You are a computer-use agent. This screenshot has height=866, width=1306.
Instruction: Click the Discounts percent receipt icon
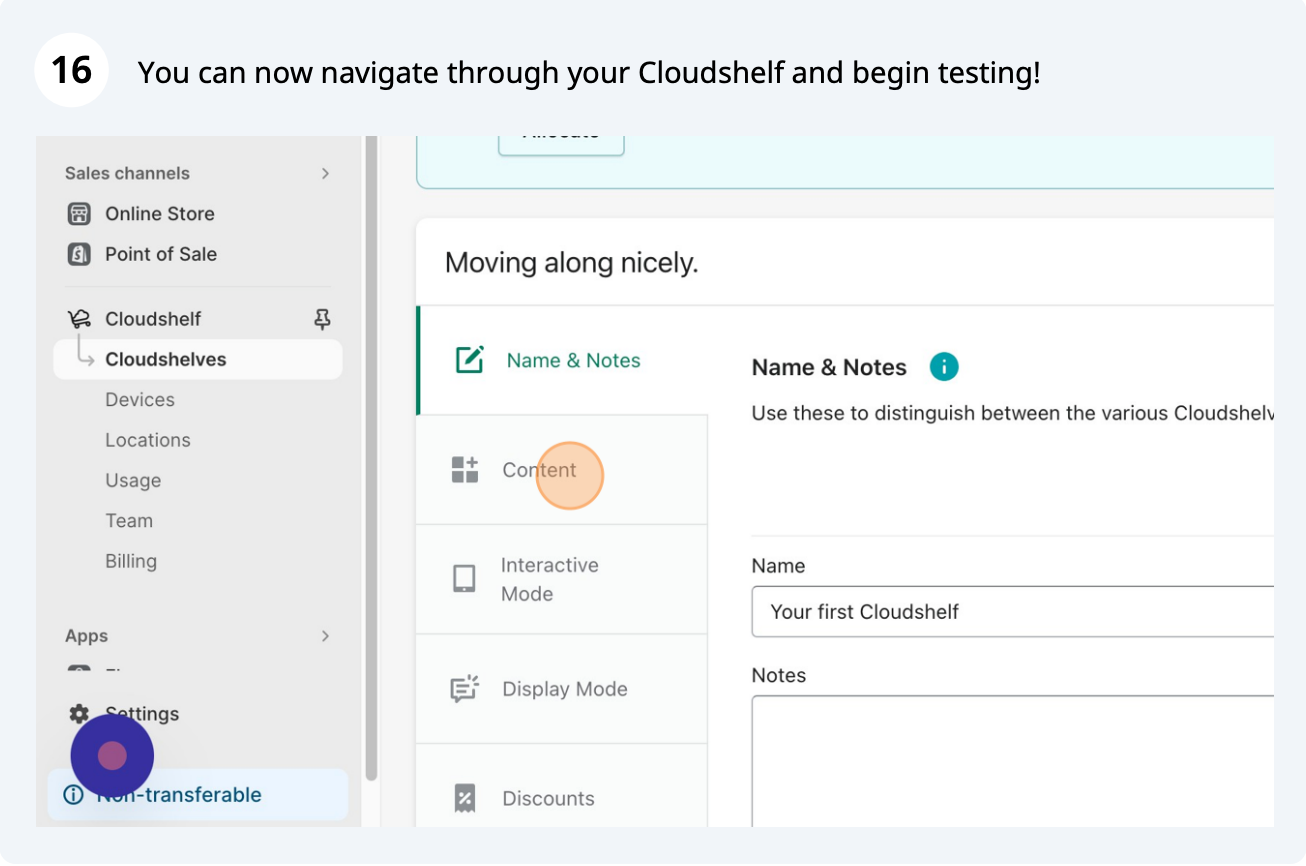point(464,798)
